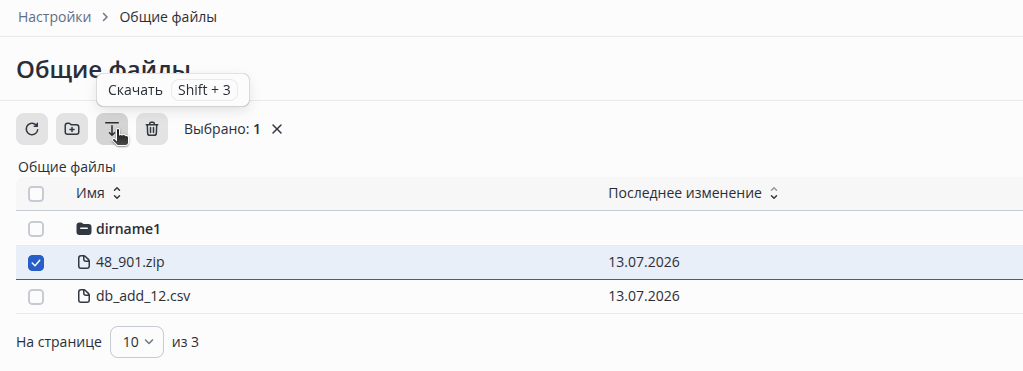The height and width of the screenshot is (371, 1023).
Task: Open the per-page 10 dropdown
Action: tap(137, 342)
